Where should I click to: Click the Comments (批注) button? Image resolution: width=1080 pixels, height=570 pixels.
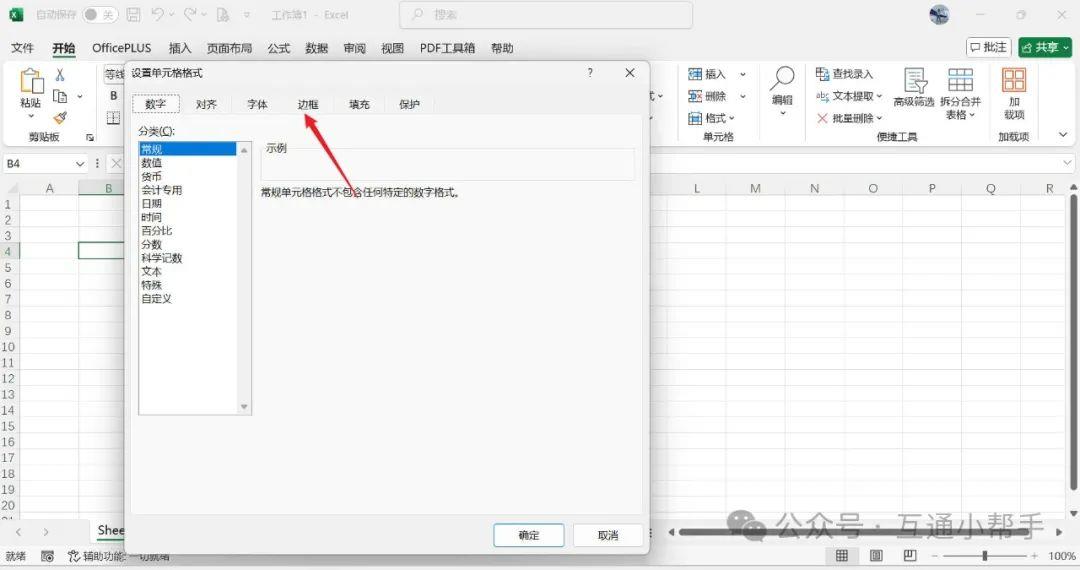(x=988, y=48)
